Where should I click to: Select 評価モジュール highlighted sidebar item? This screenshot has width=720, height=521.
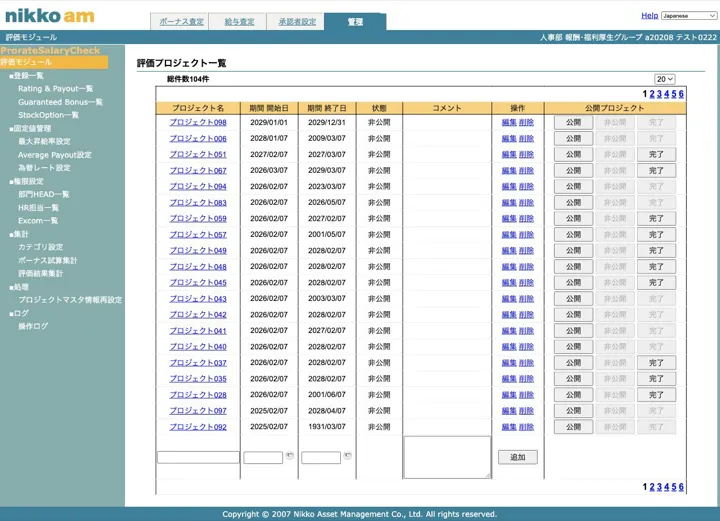point(54,62)
